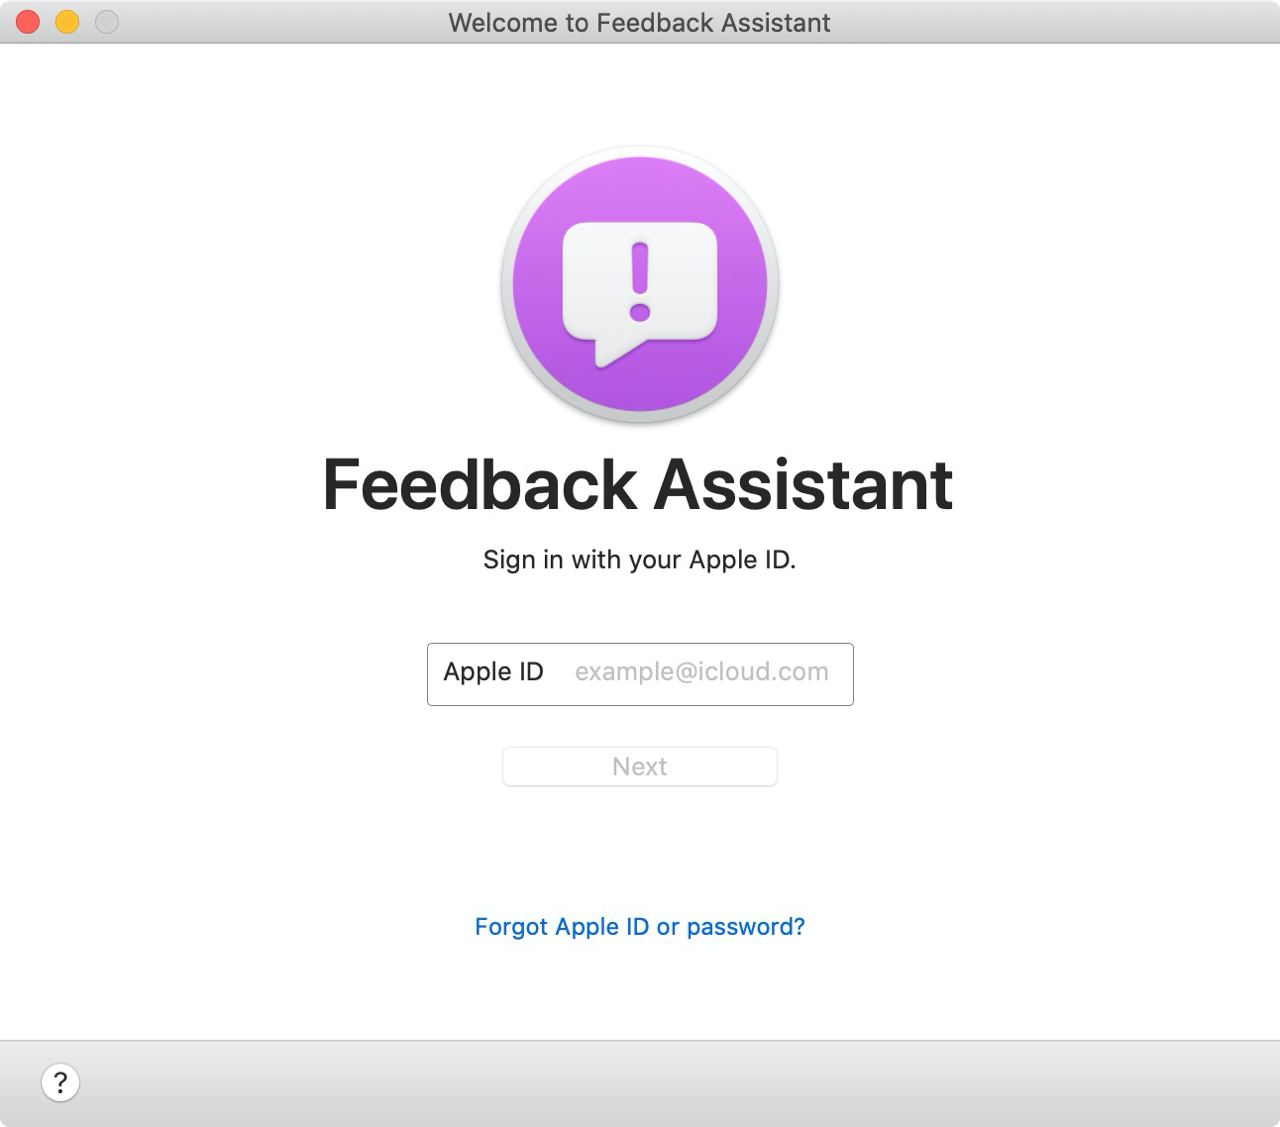The height and width of the screenshot is (1127, 1280).
Task: Click the Next button
Action: coord(640,766)
